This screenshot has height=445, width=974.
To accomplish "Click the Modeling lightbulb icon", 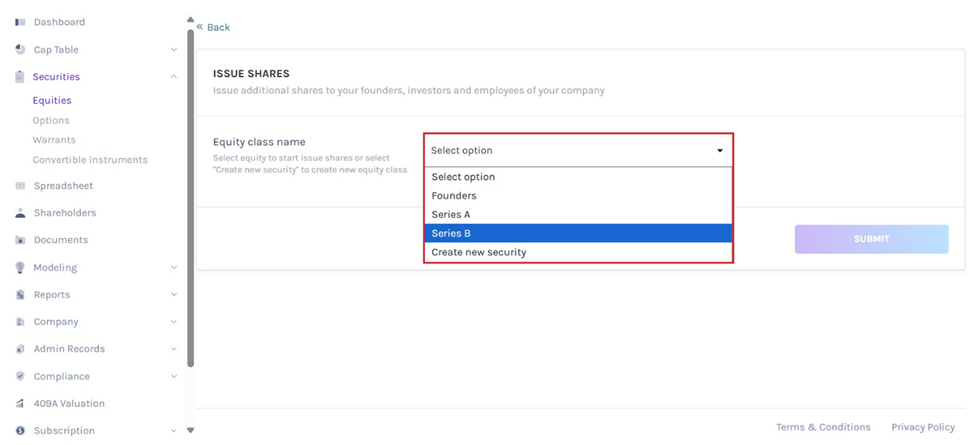I will pyautogui.click(x=20, y=268).
